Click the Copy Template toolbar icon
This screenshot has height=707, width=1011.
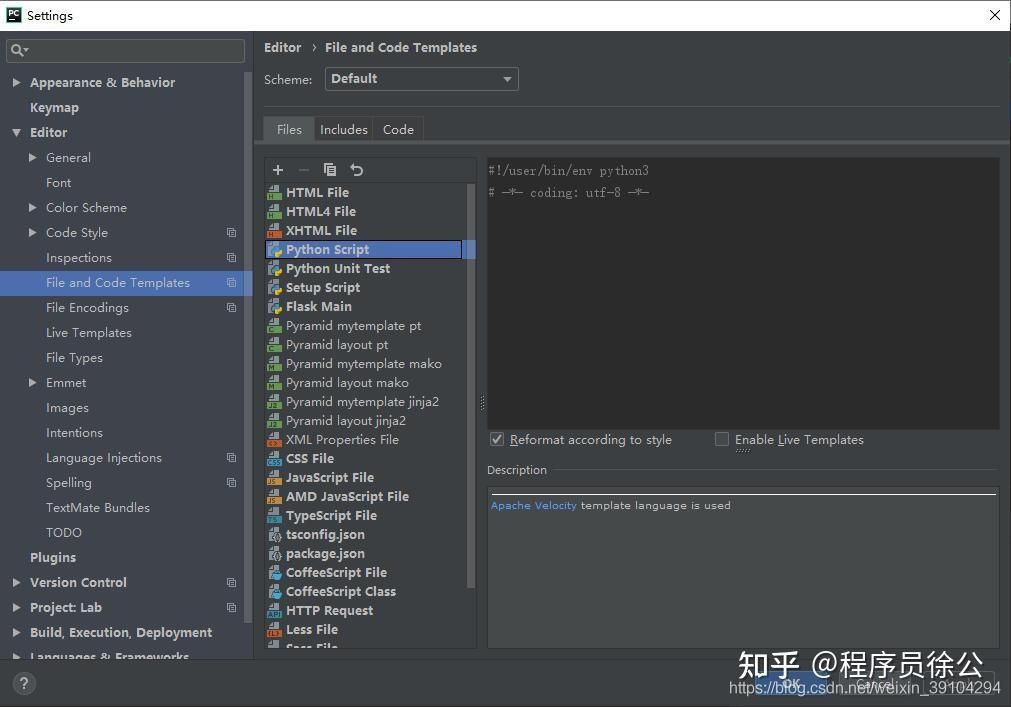point(330,170)
